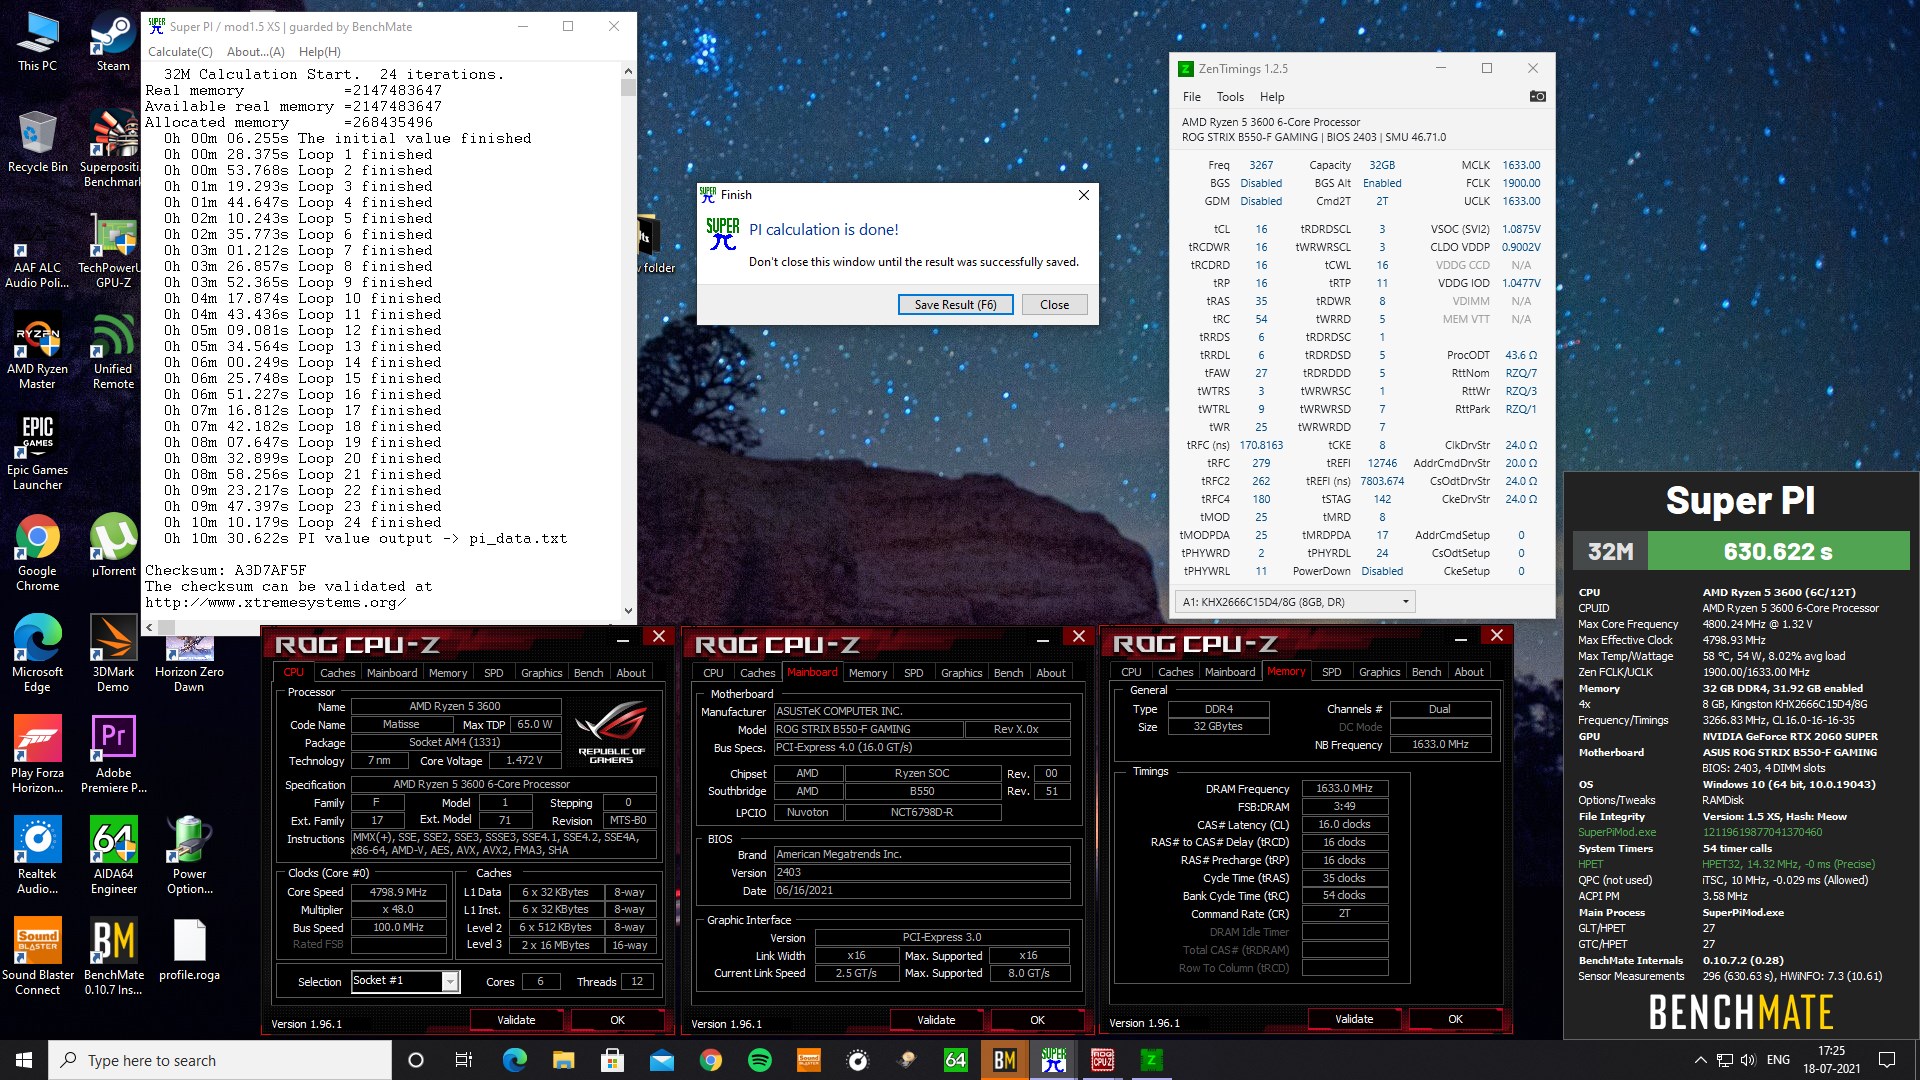
Task: Click ENG language indicator
Action: pyautogui.click(x=1778, y=1060)
